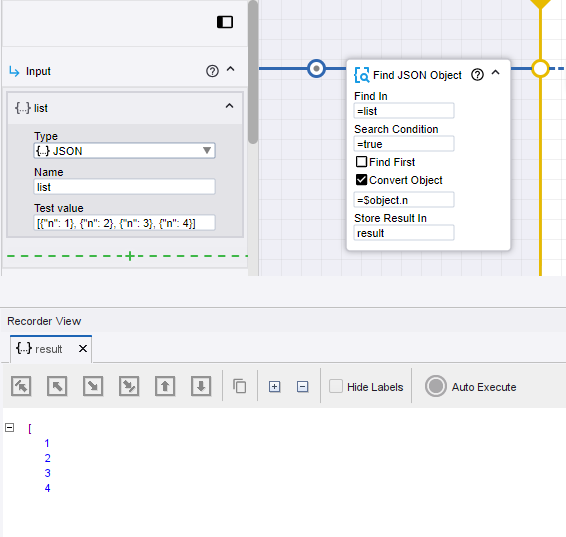
Task: Toggle the side panel layout icon
Action: tap(225, 22)
